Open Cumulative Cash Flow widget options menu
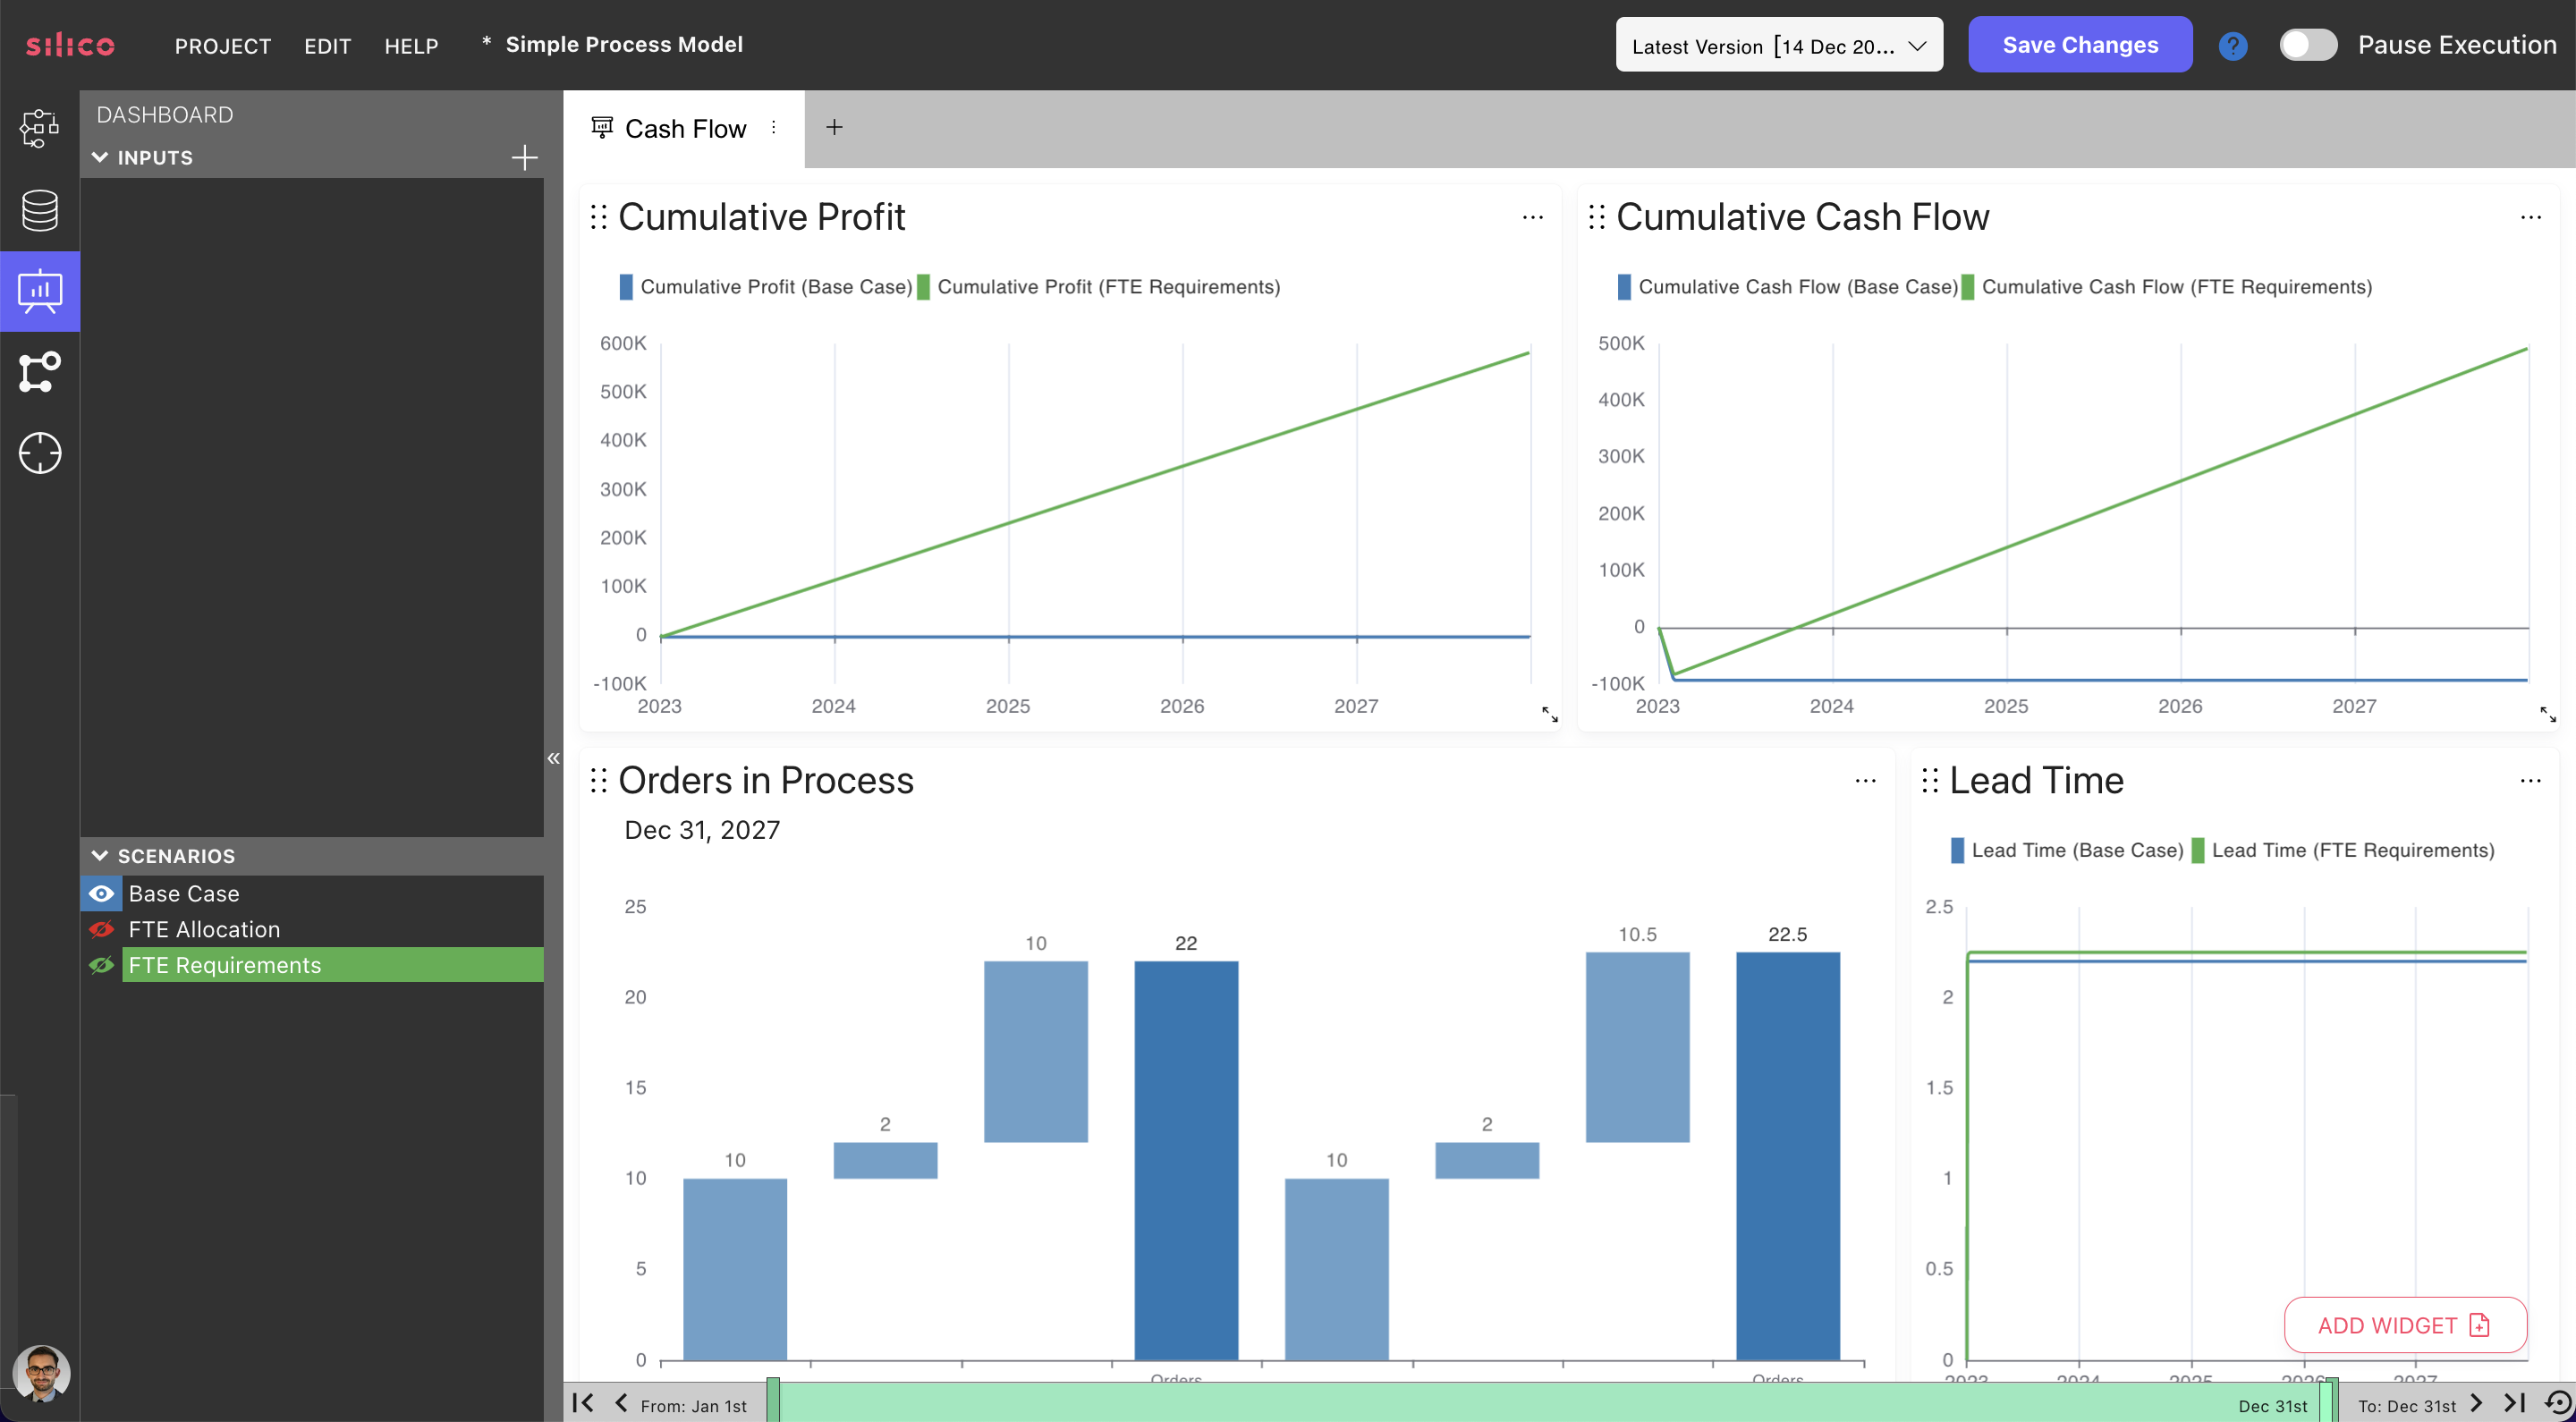The width and height of the screenshot is (2576, 1422). [x=2530, y=217]
